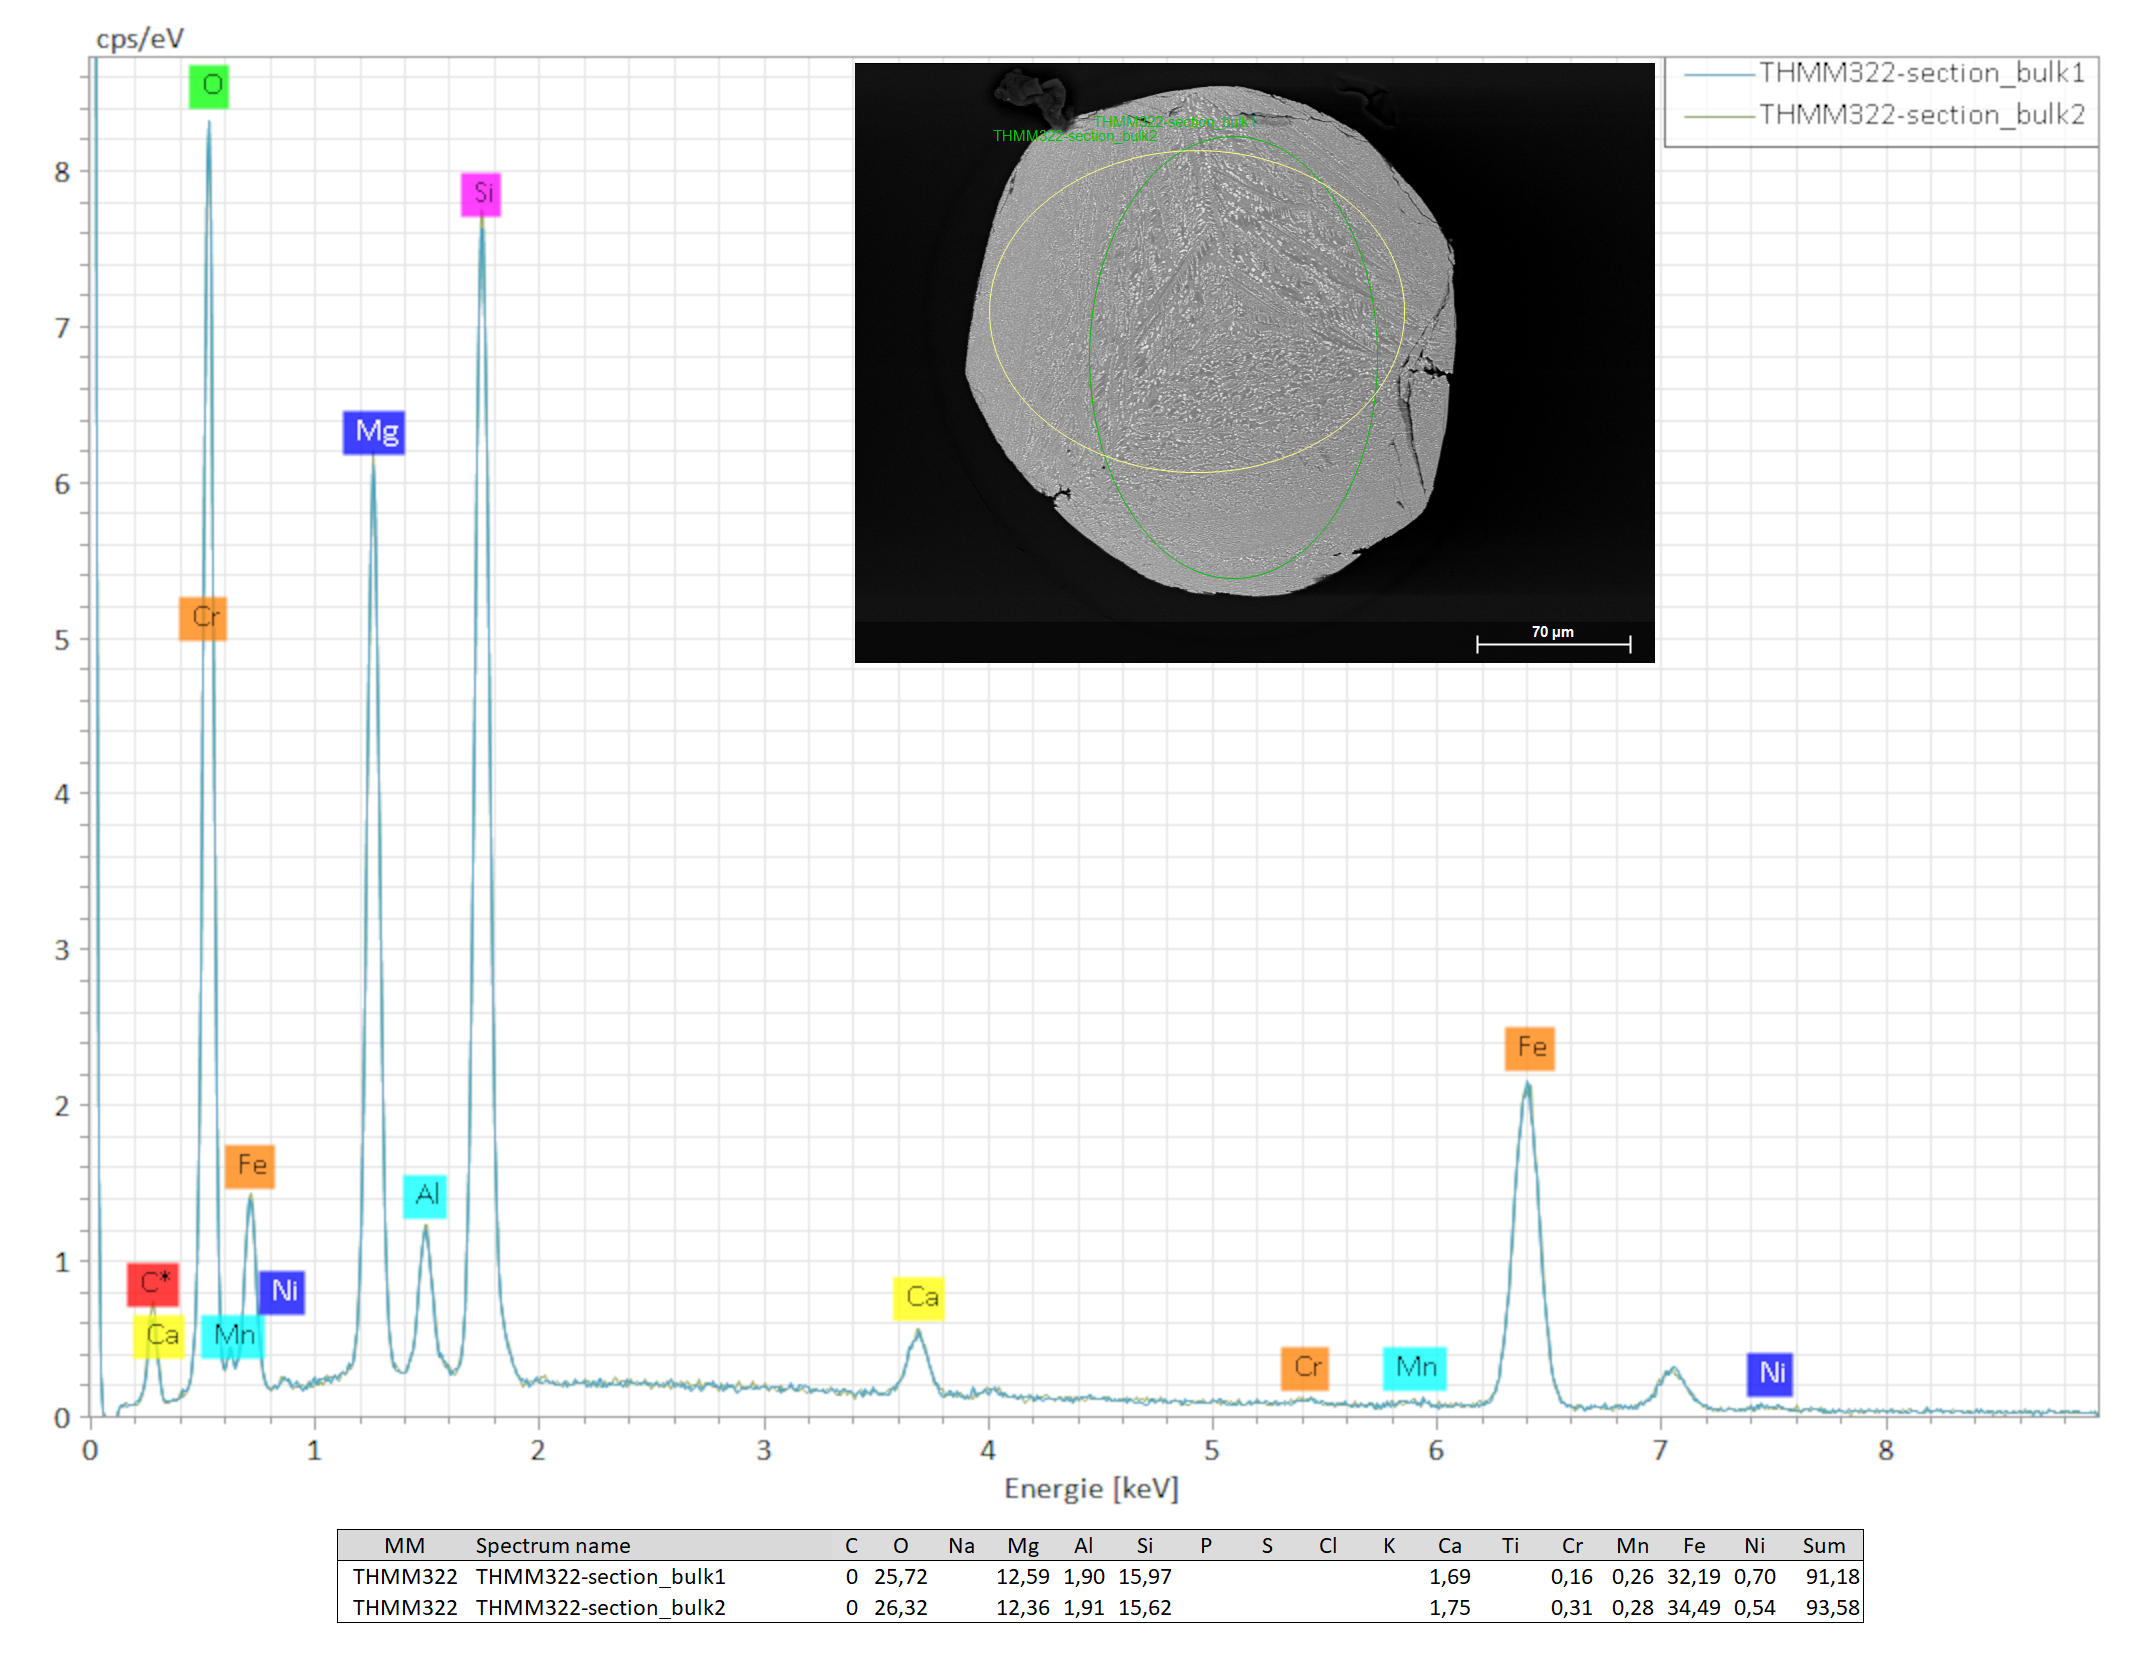
Task: Click THMM322-section_bulk1 legend entry
Action: pos(1920,74)
